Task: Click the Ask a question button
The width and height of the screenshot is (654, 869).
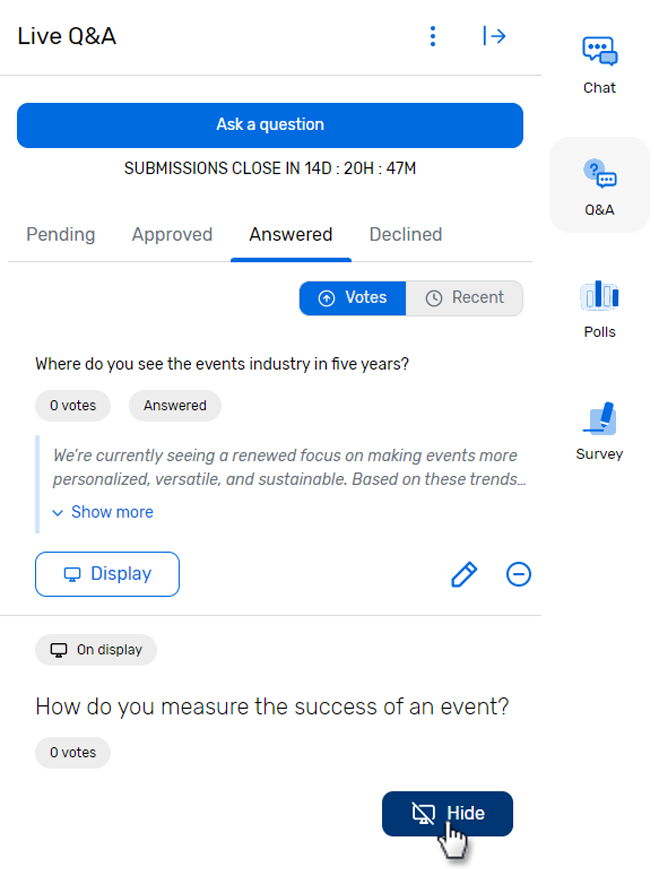Action: (270, 125)
